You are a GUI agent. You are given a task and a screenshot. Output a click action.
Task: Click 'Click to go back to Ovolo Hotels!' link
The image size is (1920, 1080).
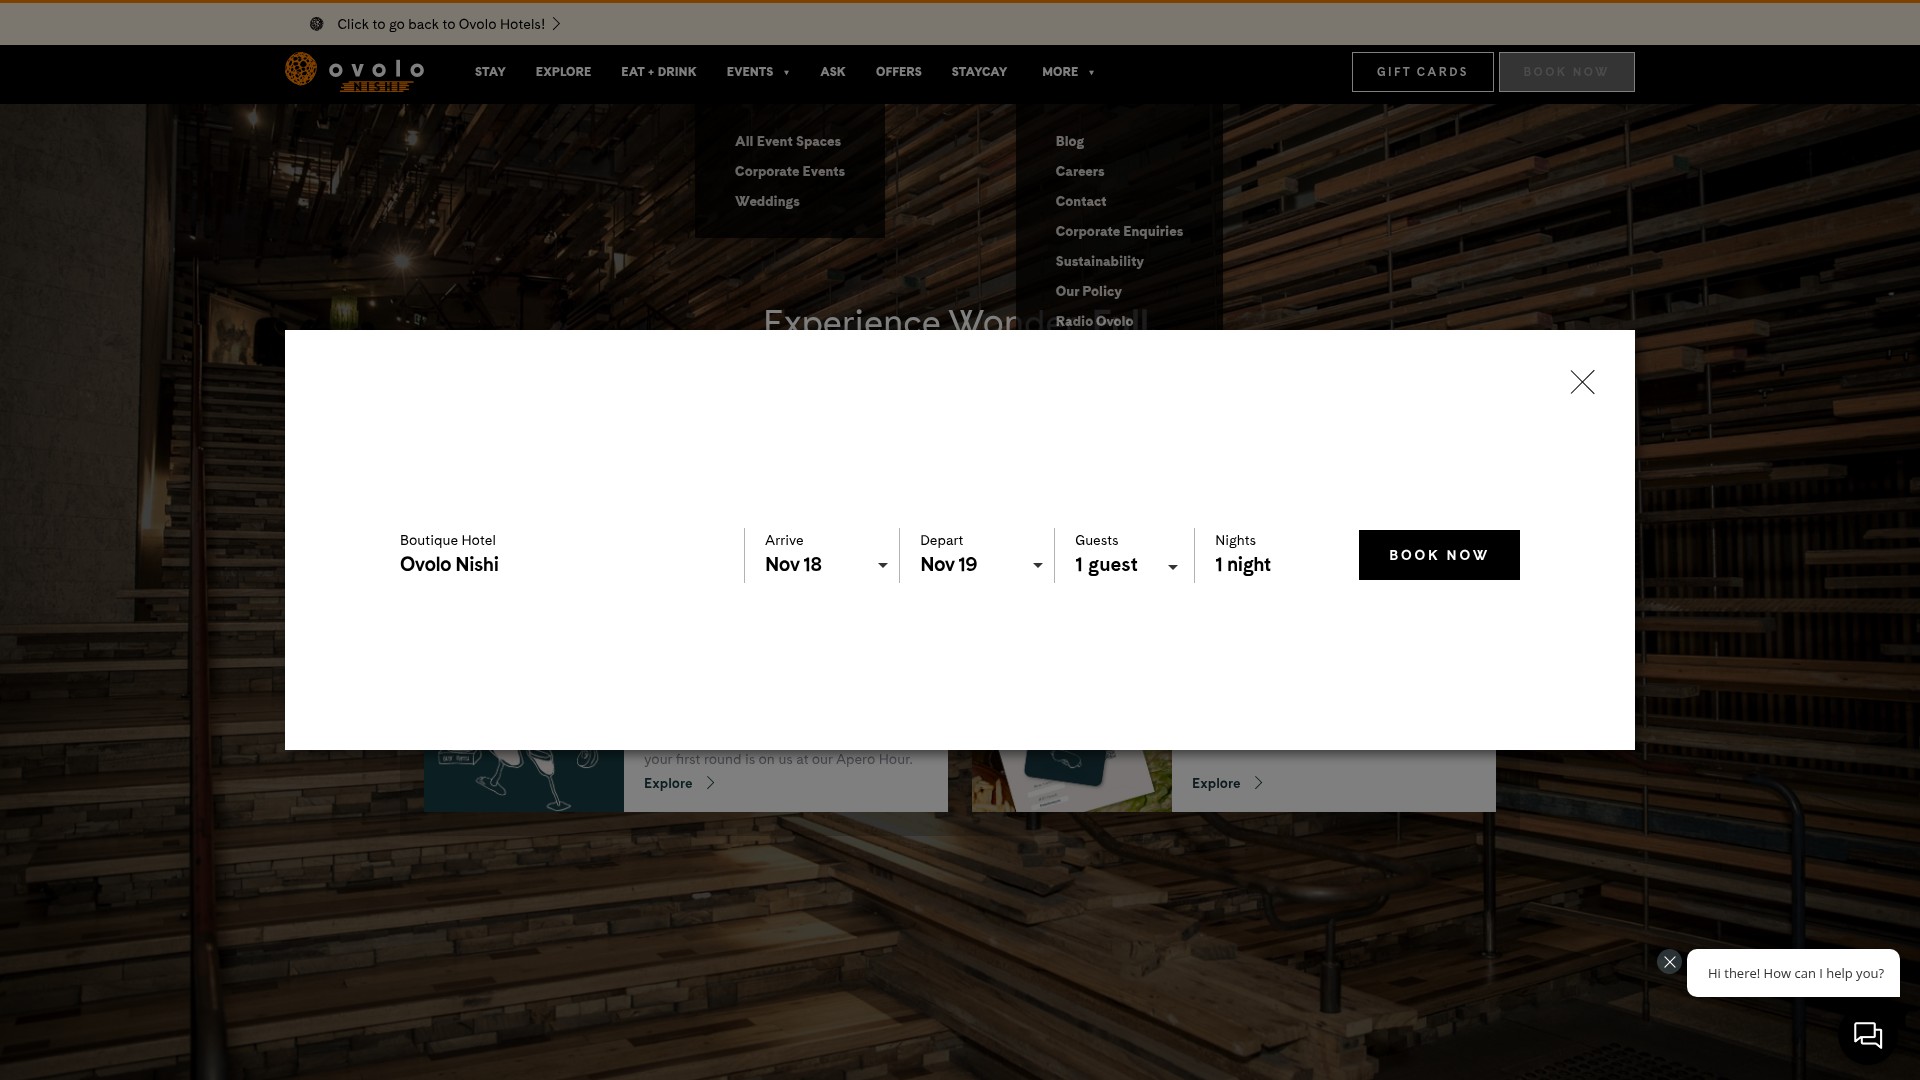click(x=441, y=24)
